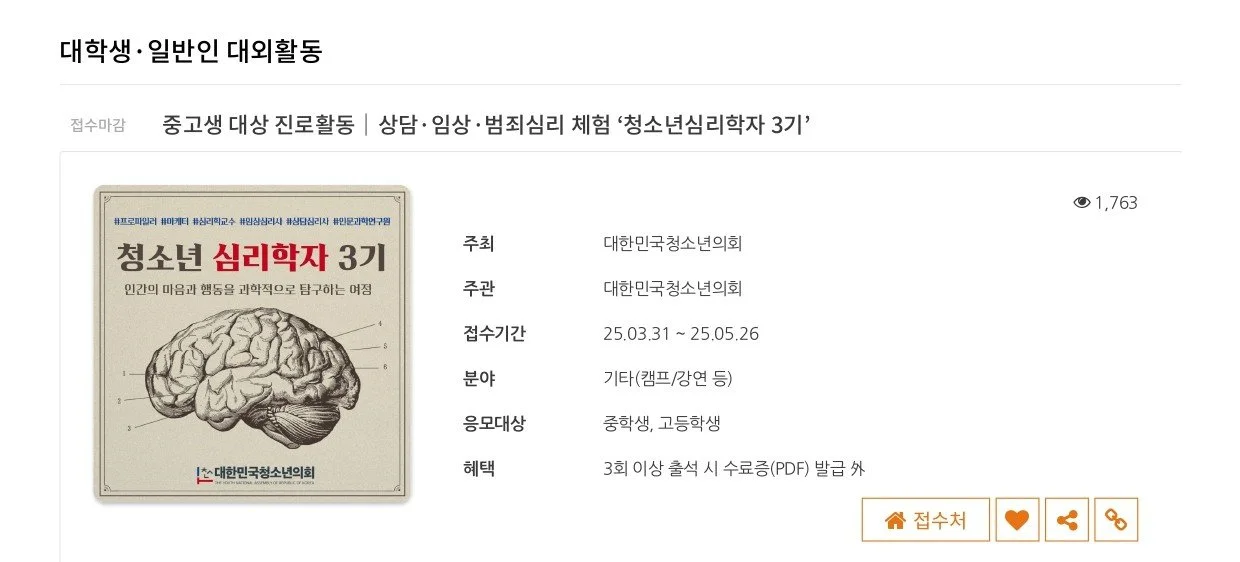Open the 대학생·일반인 대외활동 section heading

[x=191, y=50]
